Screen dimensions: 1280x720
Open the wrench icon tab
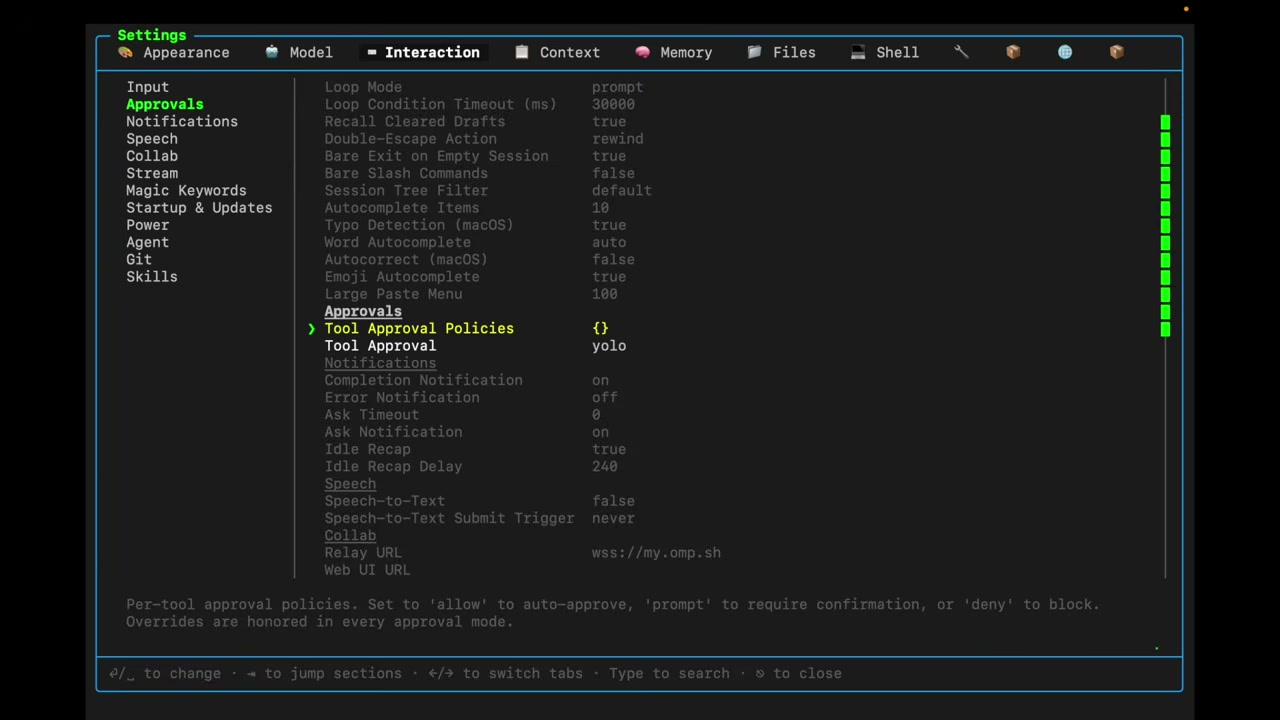click(961, 52)
